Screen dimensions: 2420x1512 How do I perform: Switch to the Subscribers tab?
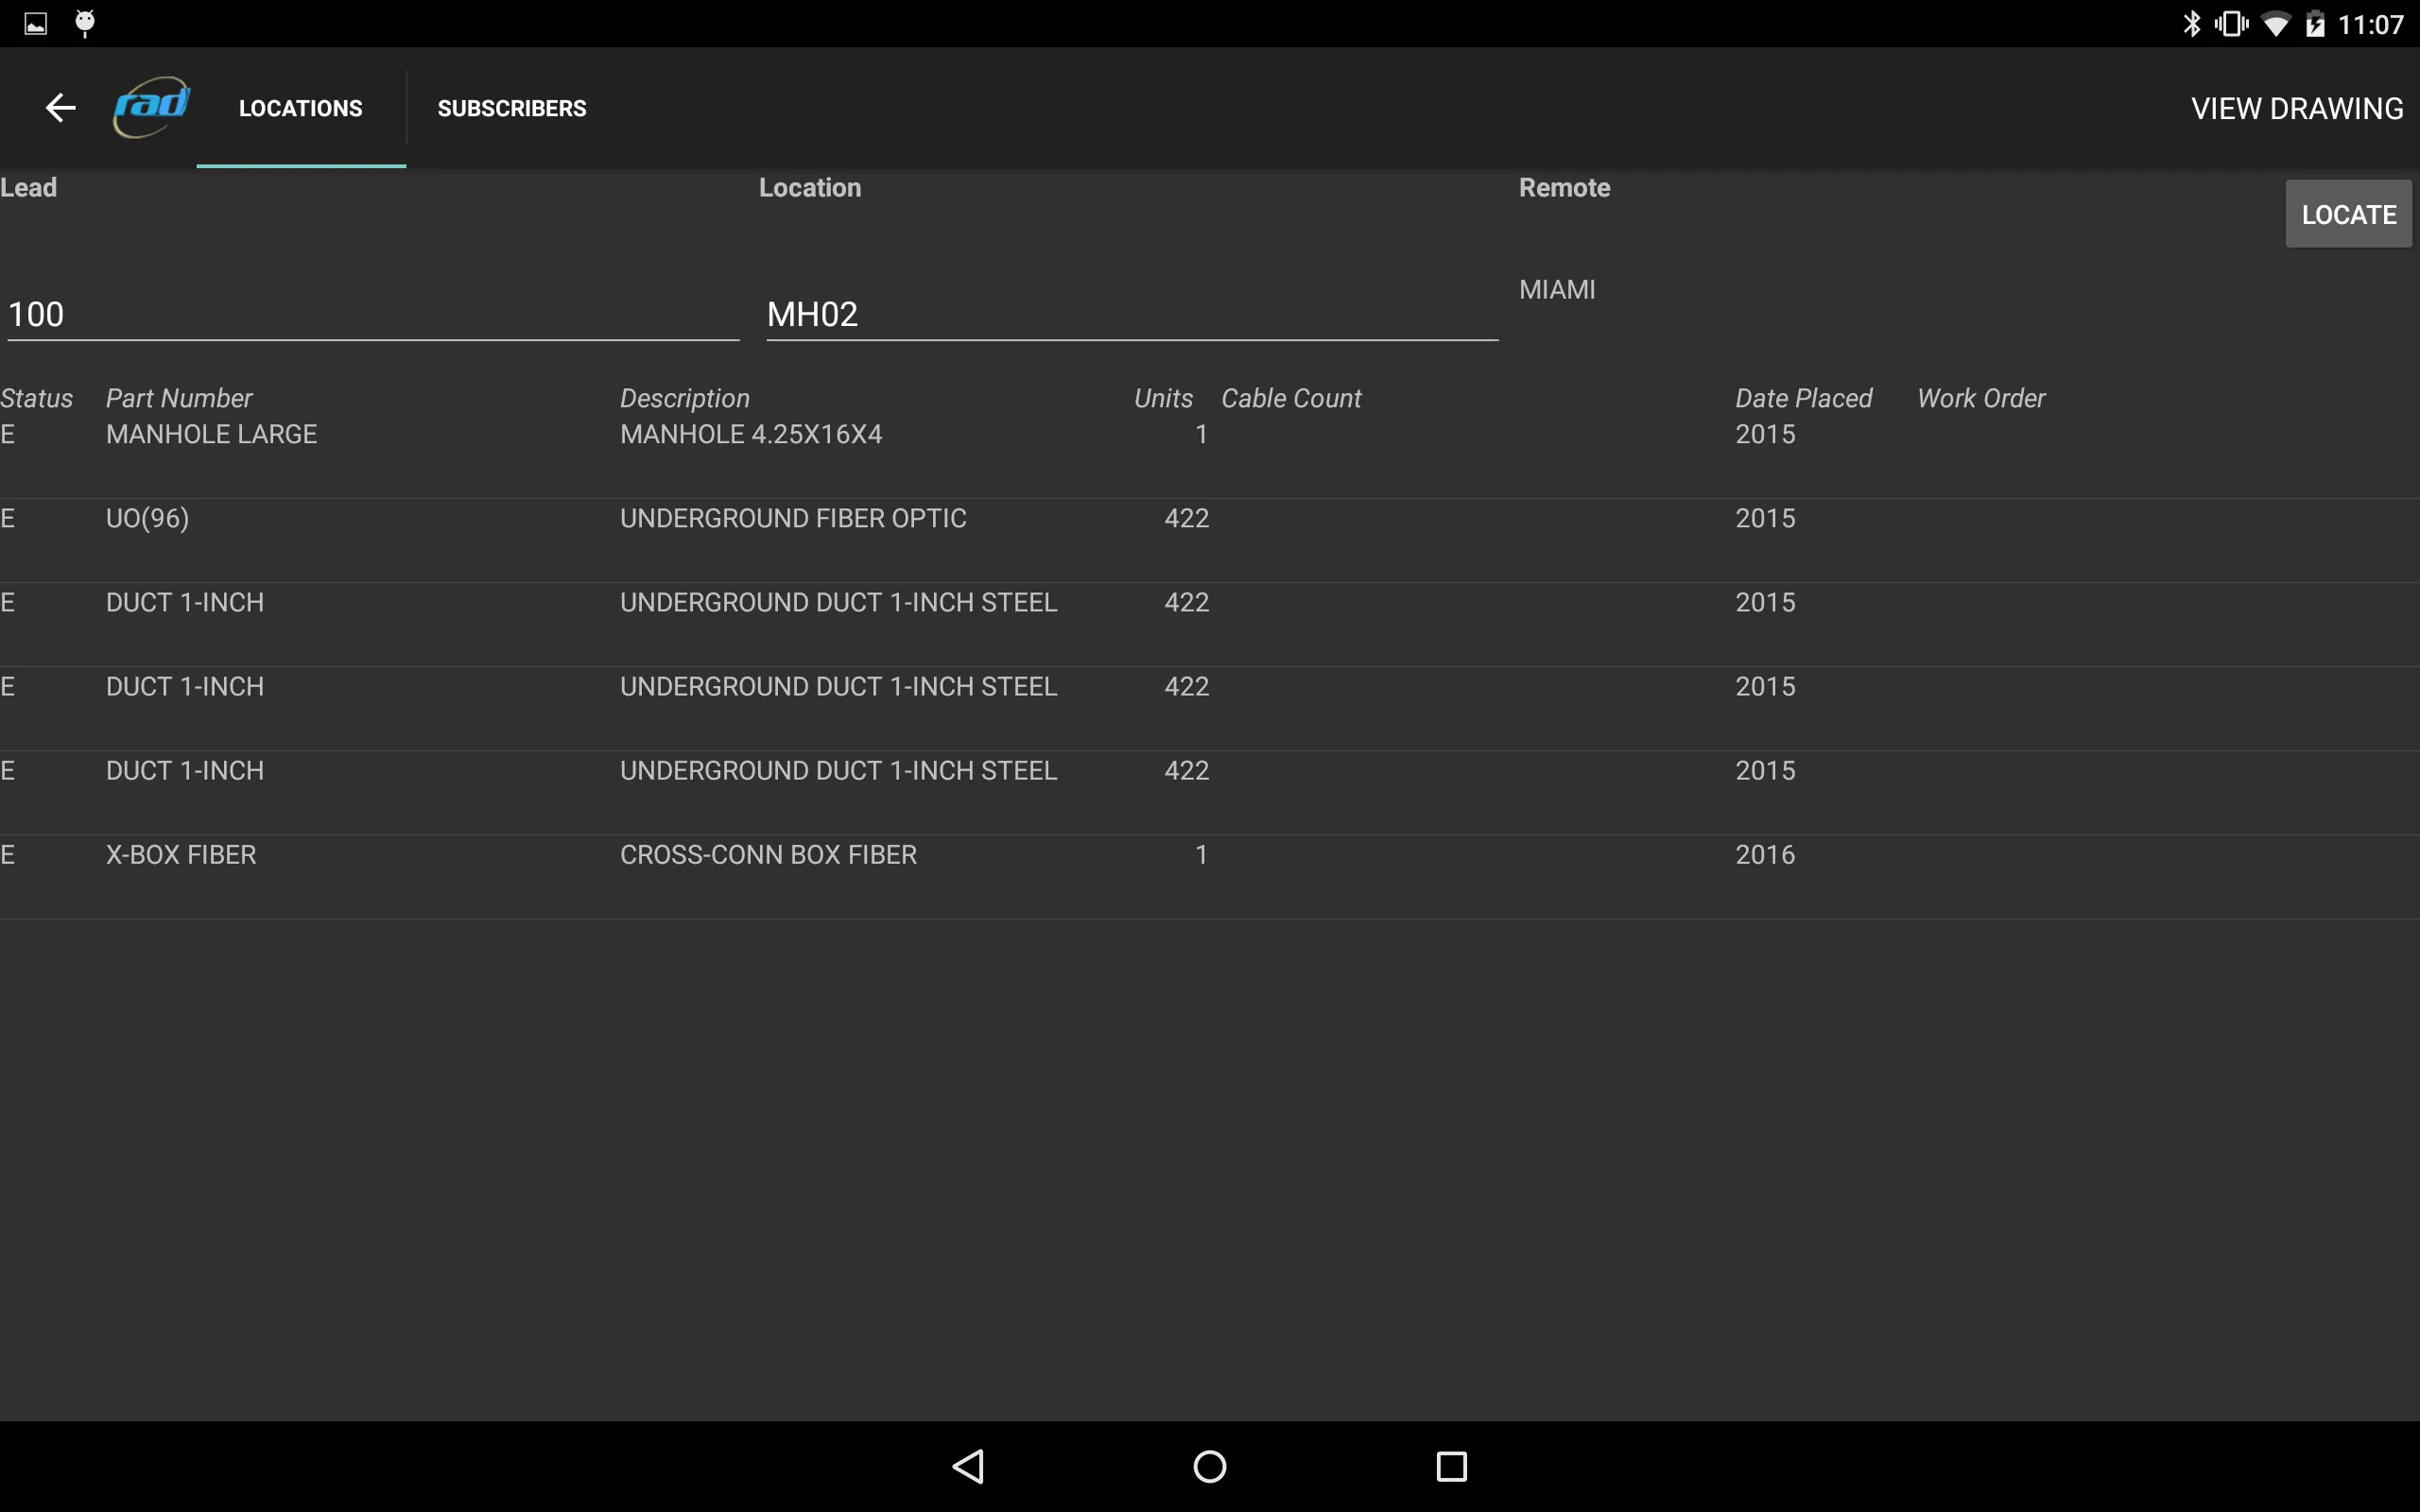point(512,108)
